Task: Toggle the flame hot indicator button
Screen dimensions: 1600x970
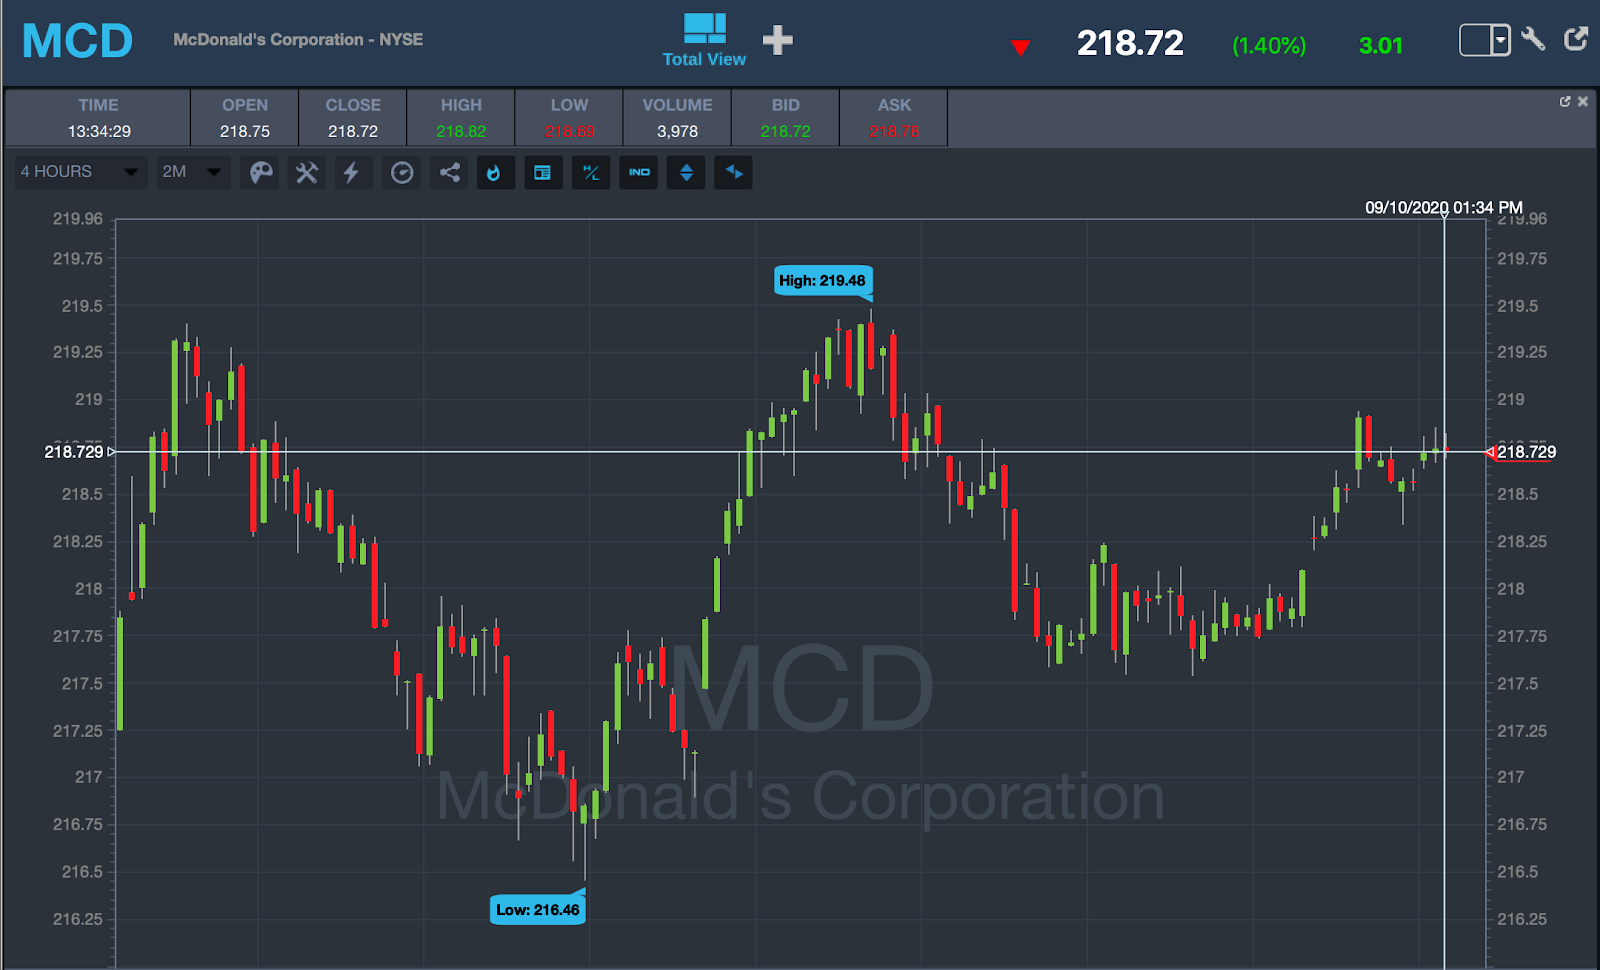Action: [494, 173]
